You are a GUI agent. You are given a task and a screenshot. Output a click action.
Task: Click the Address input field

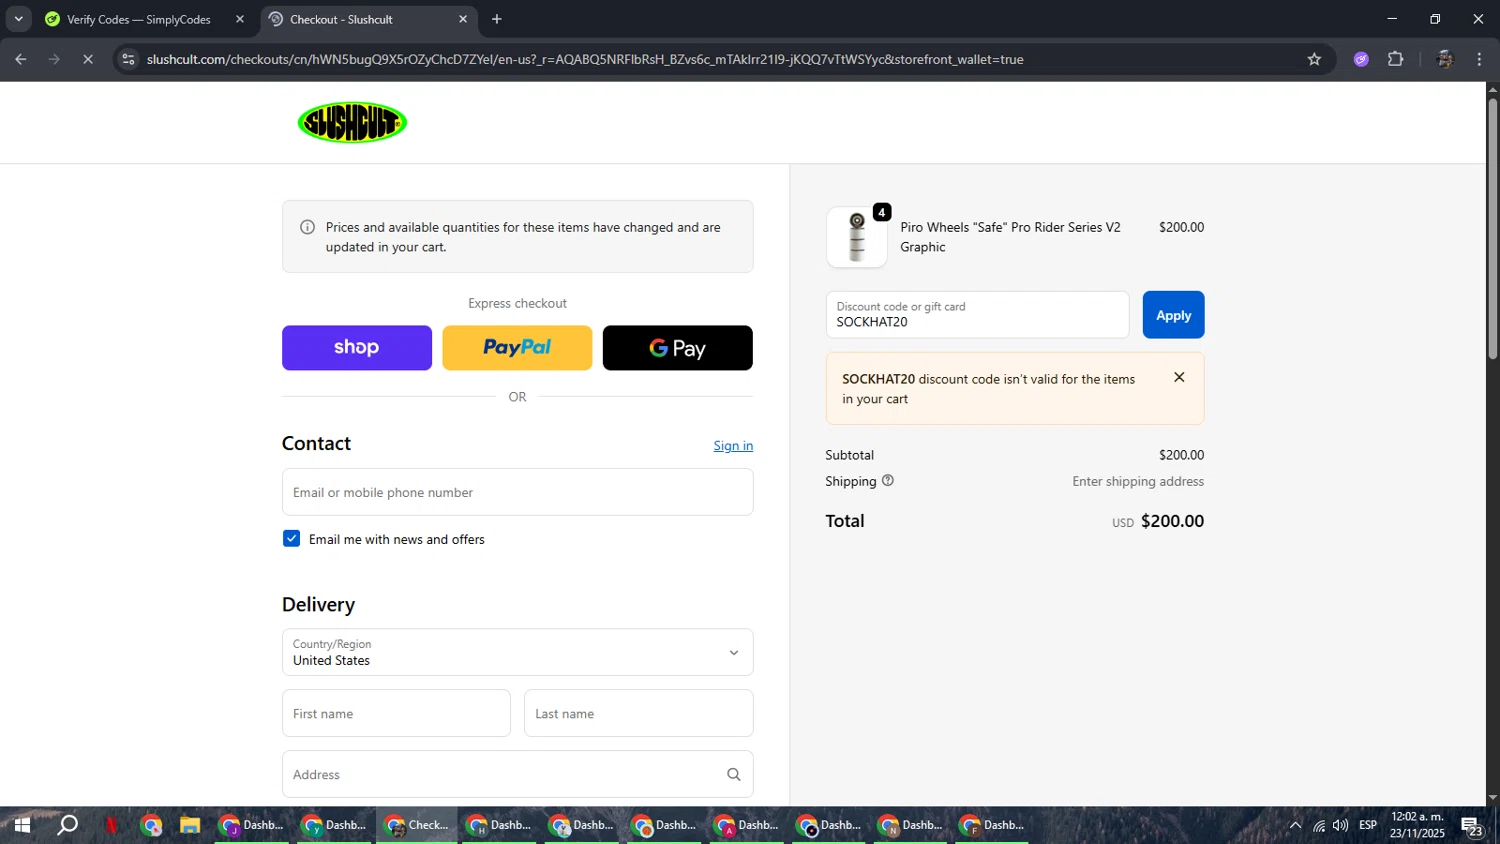[x=517, y=774]
